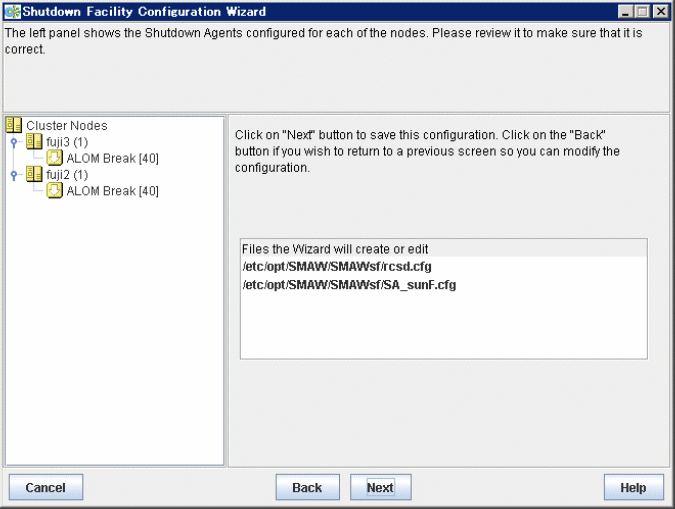Close the Shutdown Facility Configuration Wizard window
This screenshot has height=509, width=675.
(660, 12)
